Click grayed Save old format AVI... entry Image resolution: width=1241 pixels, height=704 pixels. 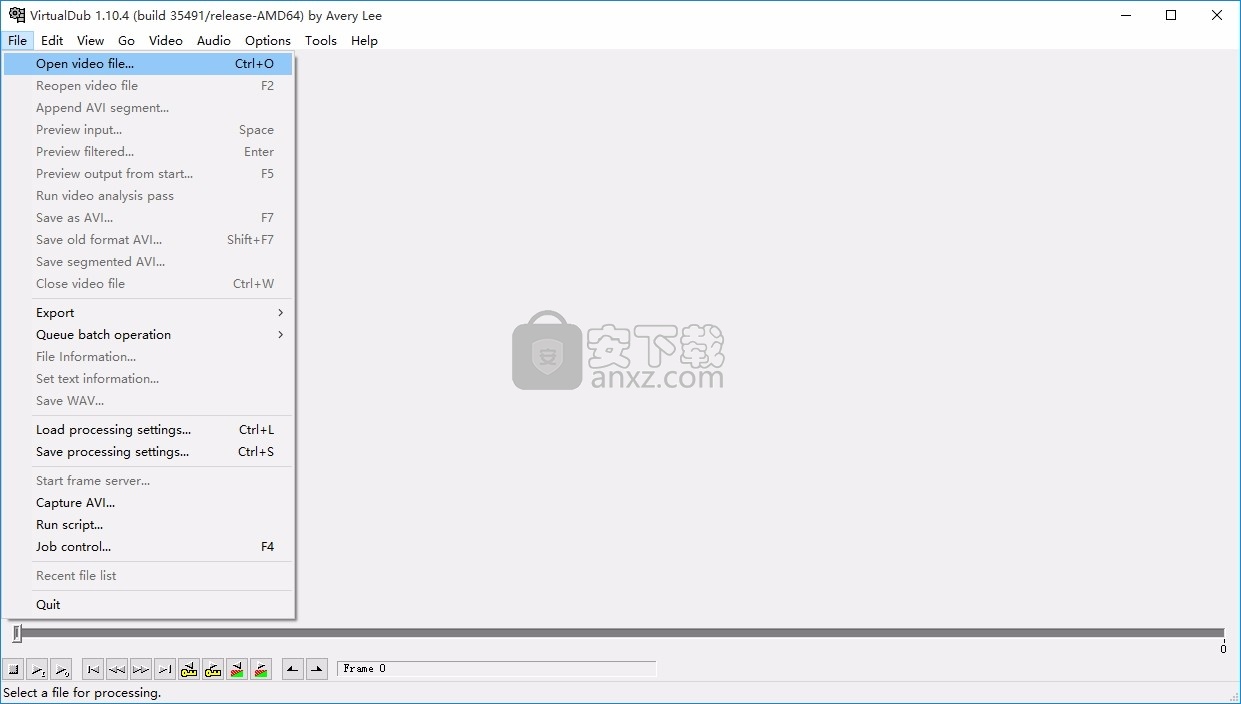pos(148,240)
